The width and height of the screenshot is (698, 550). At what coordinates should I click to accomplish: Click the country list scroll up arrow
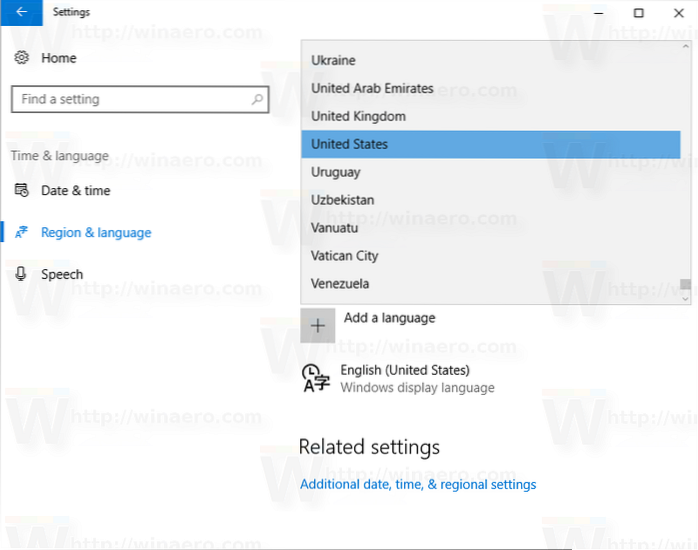(x=686, y=46)
